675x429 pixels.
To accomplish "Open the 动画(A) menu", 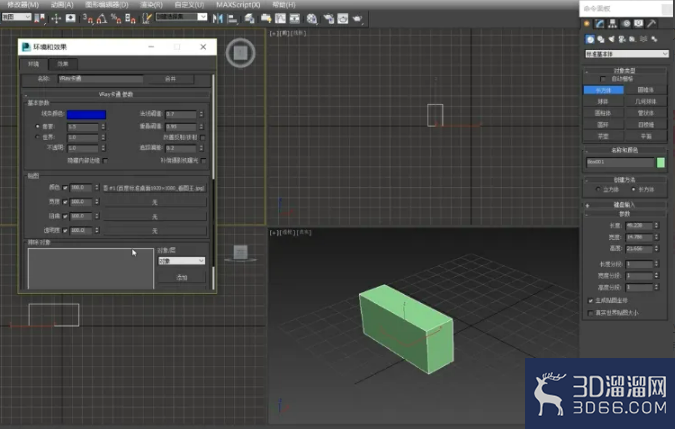I will pos(62,5).
